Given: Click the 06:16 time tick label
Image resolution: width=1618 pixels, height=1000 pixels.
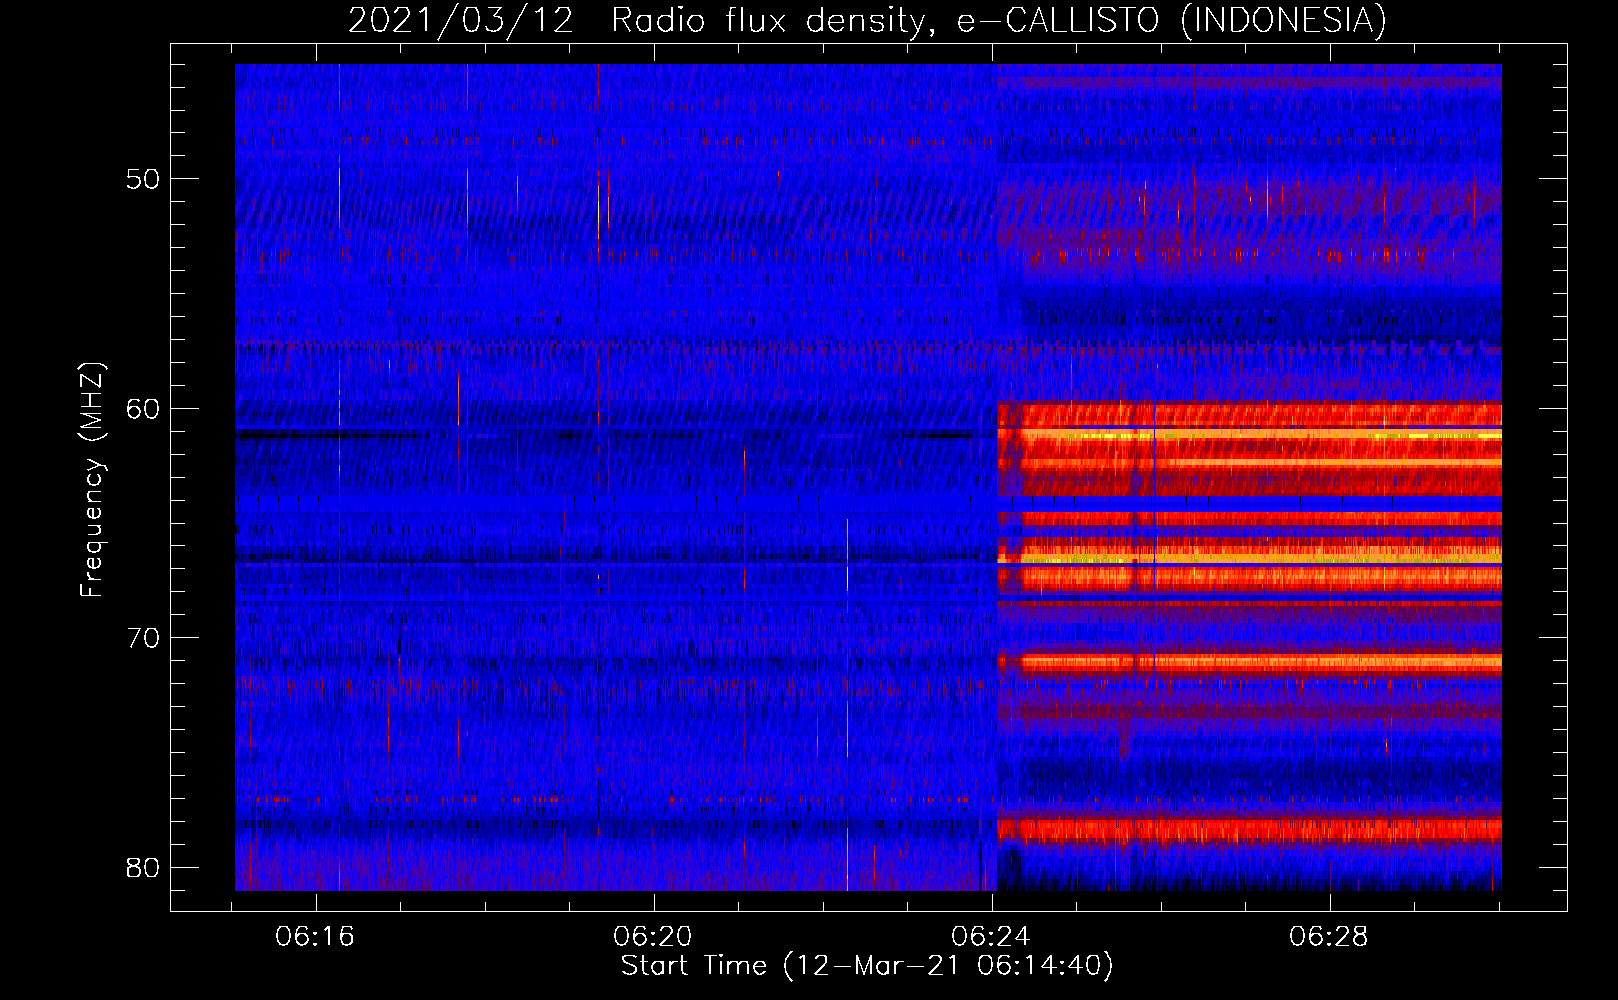Looking at the screenshot, I should click(x=315, y=937).
